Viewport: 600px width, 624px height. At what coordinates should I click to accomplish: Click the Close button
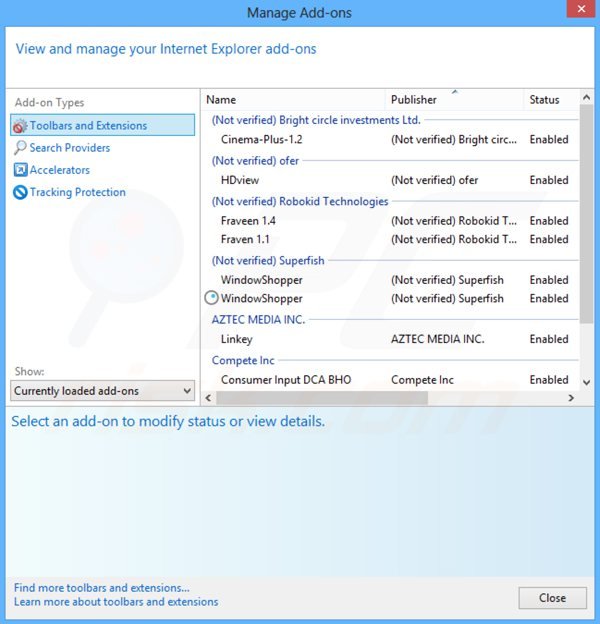(552, 598)
